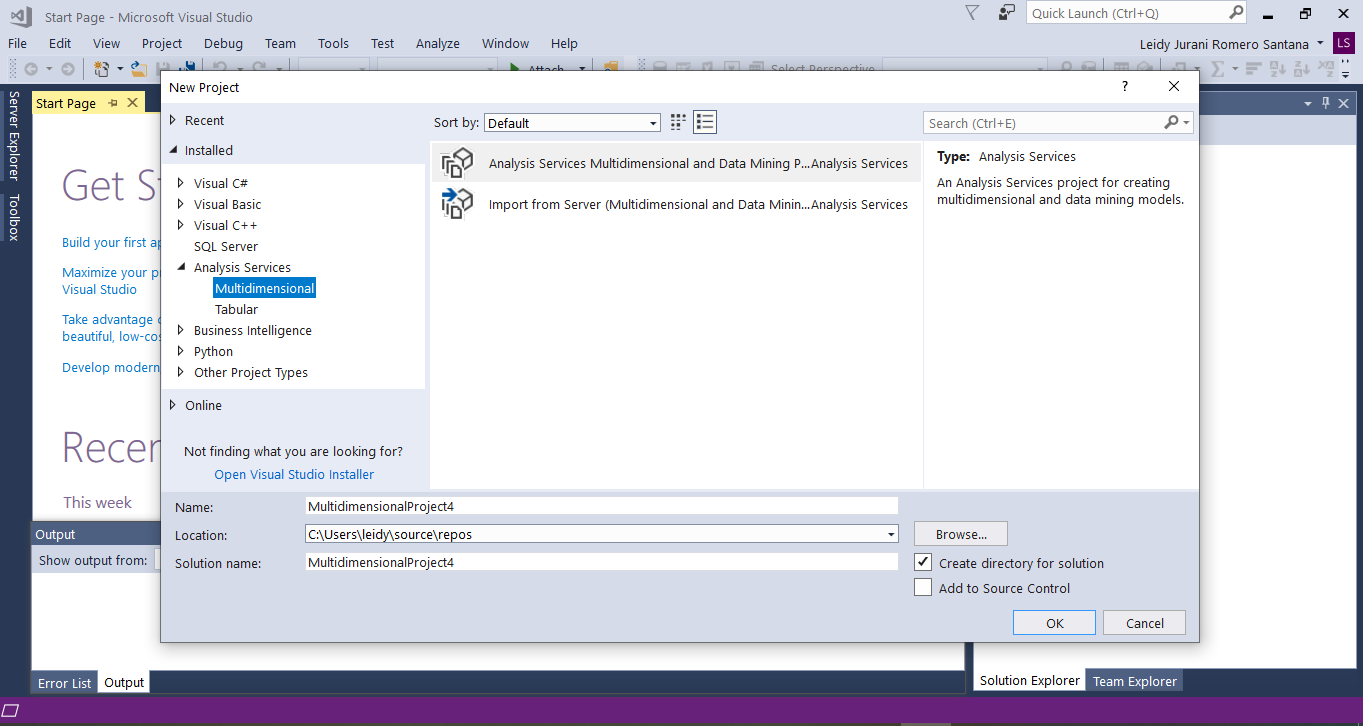Switch template view to small icons
Image resolution: width=1363 pixels, height=726 pixels.
pos(678,123)
